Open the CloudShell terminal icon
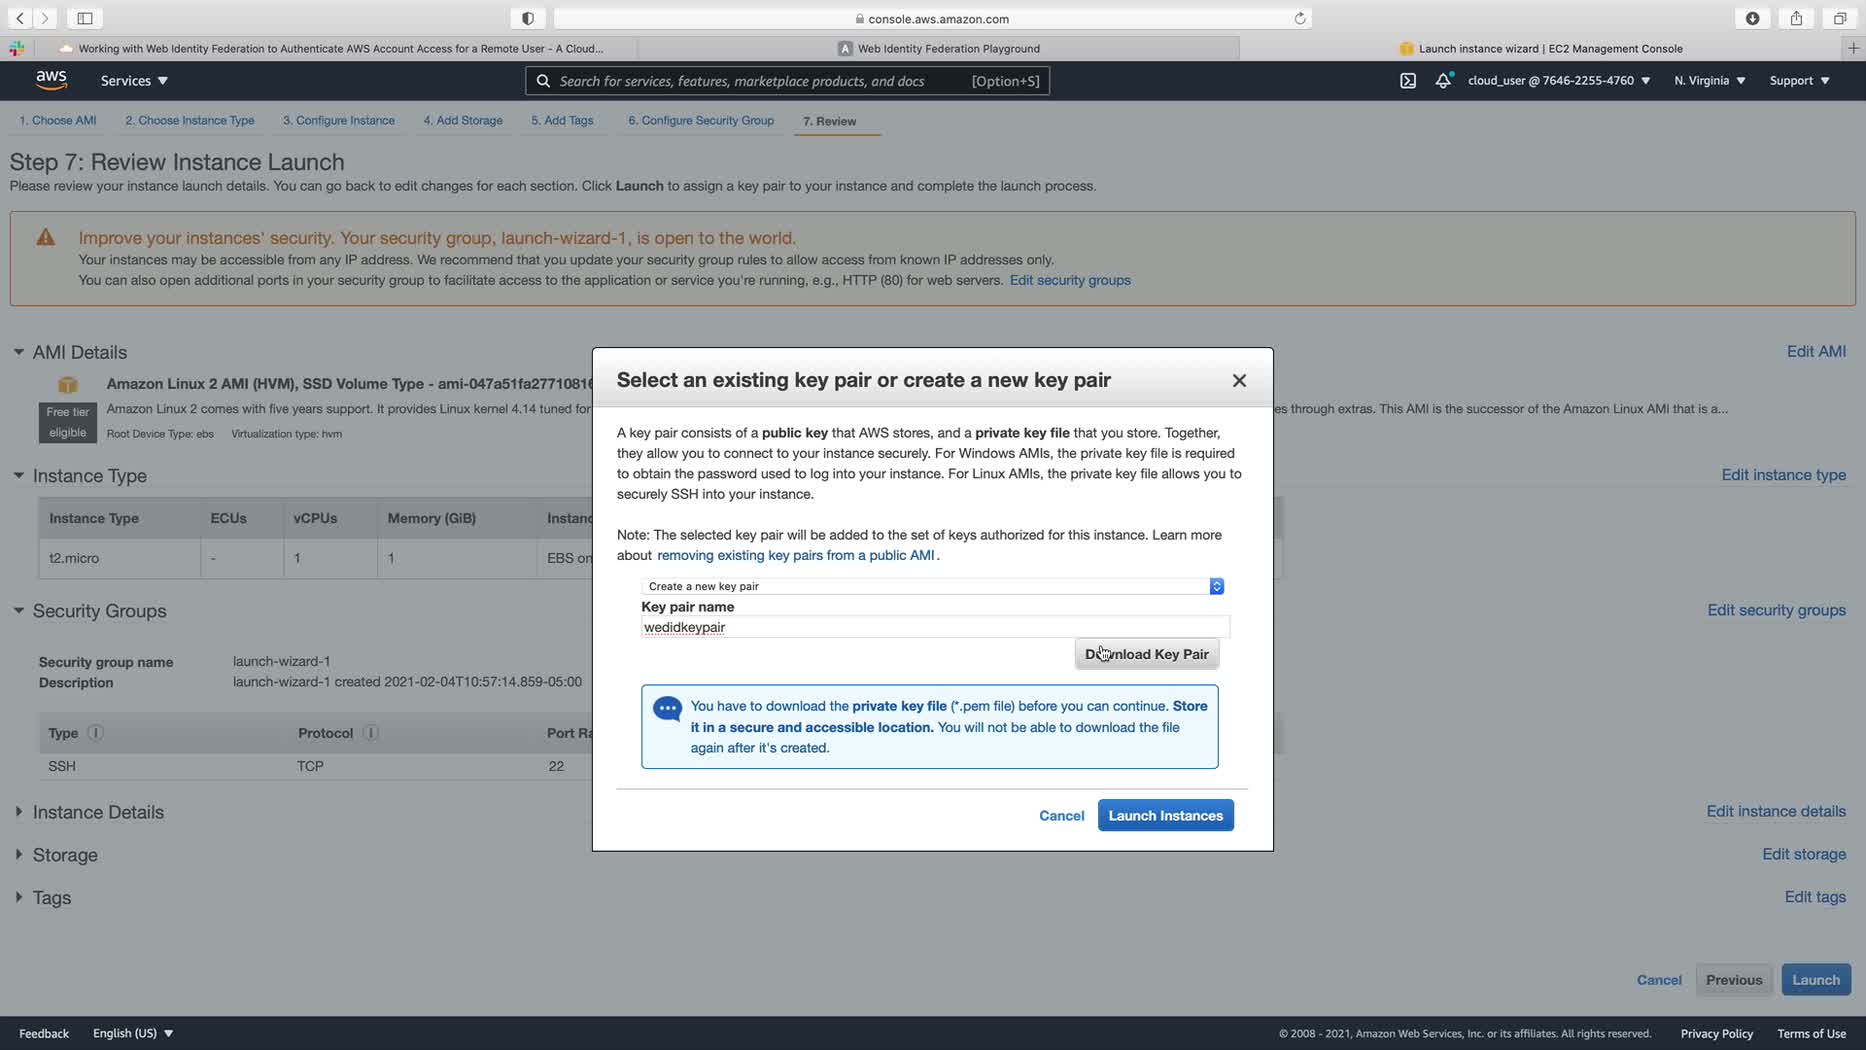The image size is (1866, 1050). [1408, 81]
